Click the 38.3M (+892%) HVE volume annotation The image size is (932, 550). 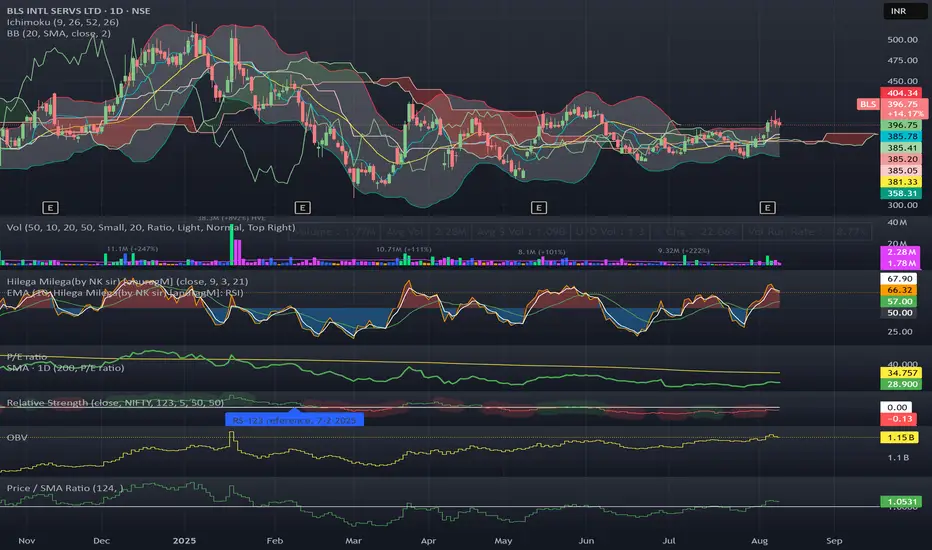click(231, 218)
